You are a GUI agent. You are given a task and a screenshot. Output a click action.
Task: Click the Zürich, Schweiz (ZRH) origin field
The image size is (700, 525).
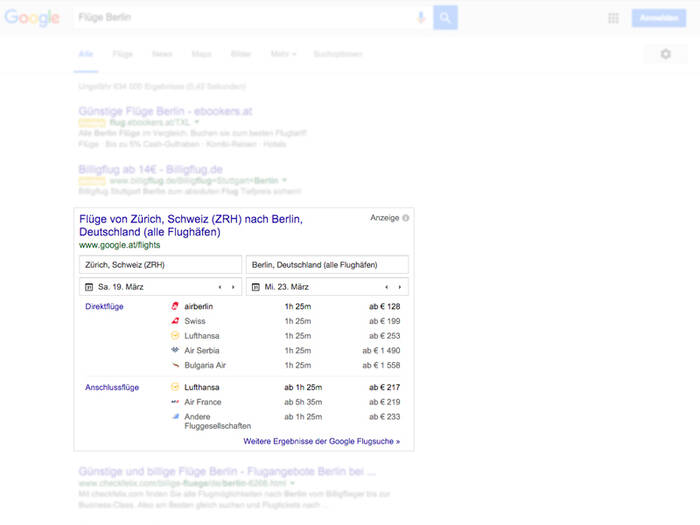pyautogui.click(x=160, y=265)
